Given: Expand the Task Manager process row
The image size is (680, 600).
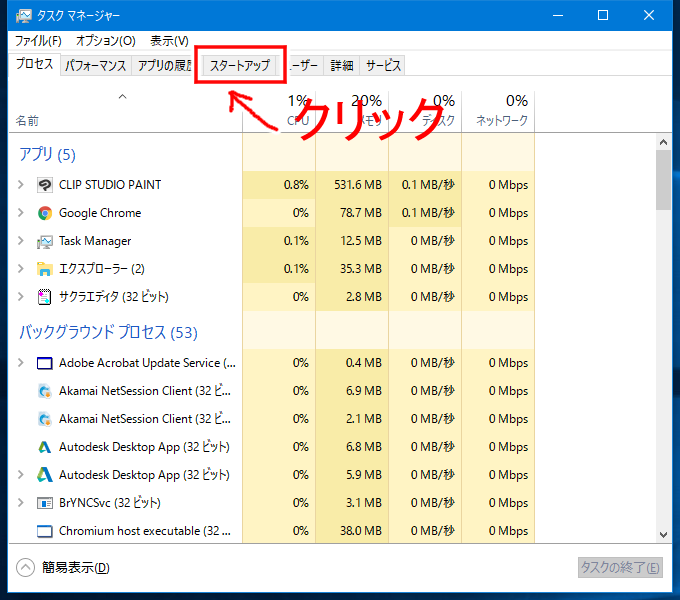Looking at the screenshot, I should click(20, 241).
